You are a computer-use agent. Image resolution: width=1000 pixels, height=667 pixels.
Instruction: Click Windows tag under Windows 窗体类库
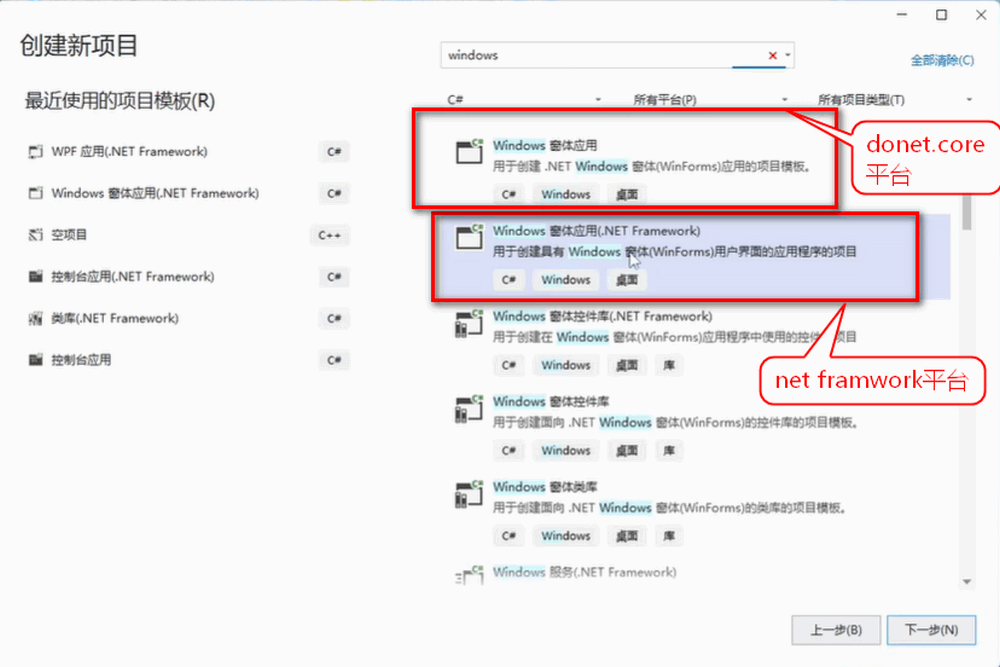(x=566, y=536)
